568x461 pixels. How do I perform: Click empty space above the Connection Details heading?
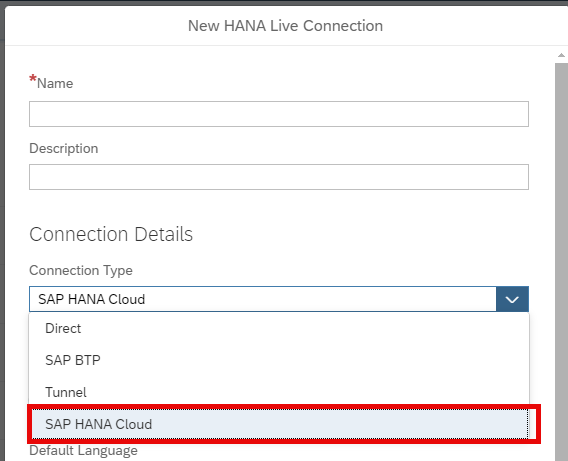pos(279,206)
